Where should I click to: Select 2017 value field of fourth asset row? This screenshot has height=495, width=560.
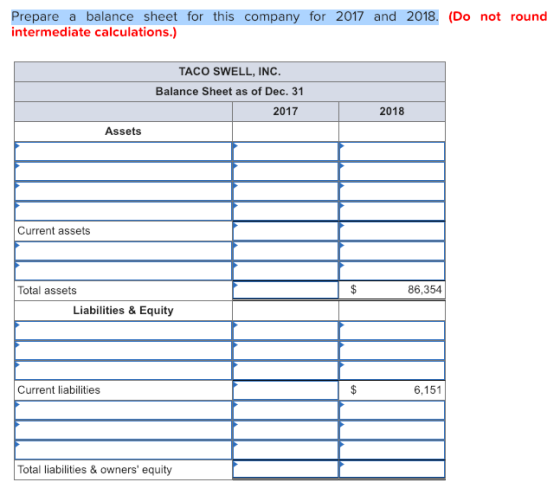285,211
